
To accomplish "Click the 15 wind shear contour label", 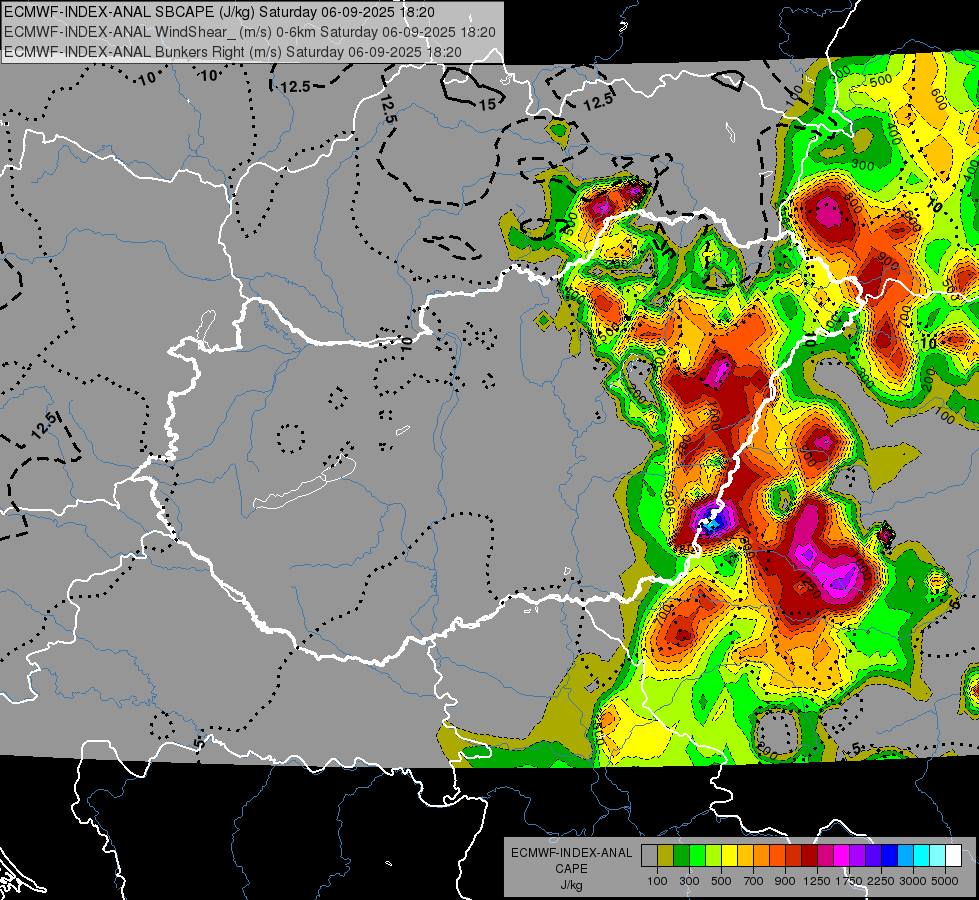I will pyautogui.click(x=488, y=104).
